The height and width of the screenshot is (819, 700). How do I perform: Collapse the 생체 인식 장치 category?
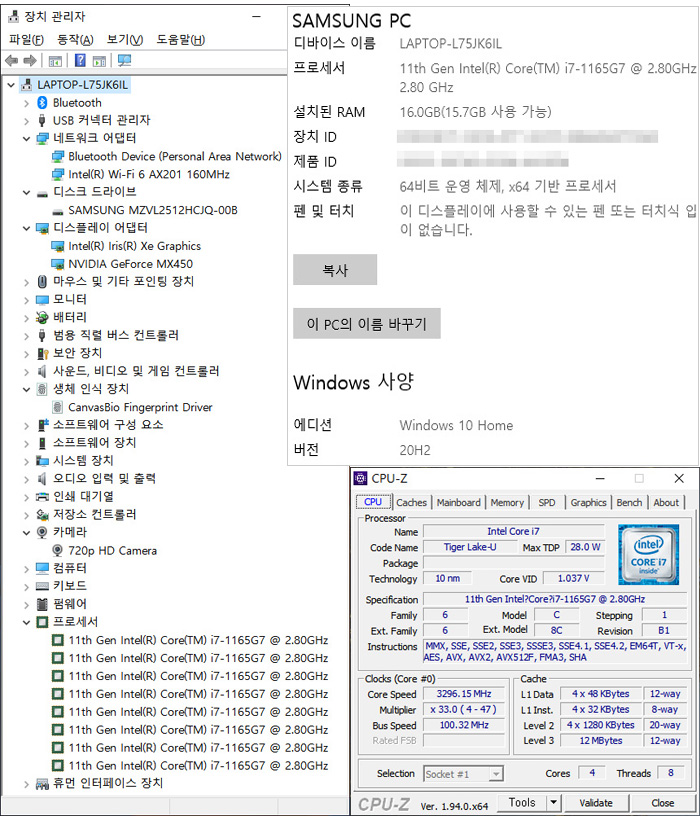point(26,389)
